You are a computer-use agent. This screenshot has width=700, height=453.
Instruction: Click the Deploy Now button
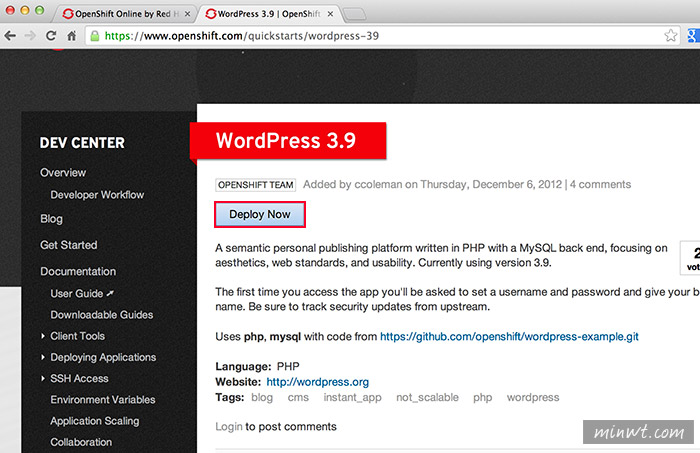[x=260, y=214]
